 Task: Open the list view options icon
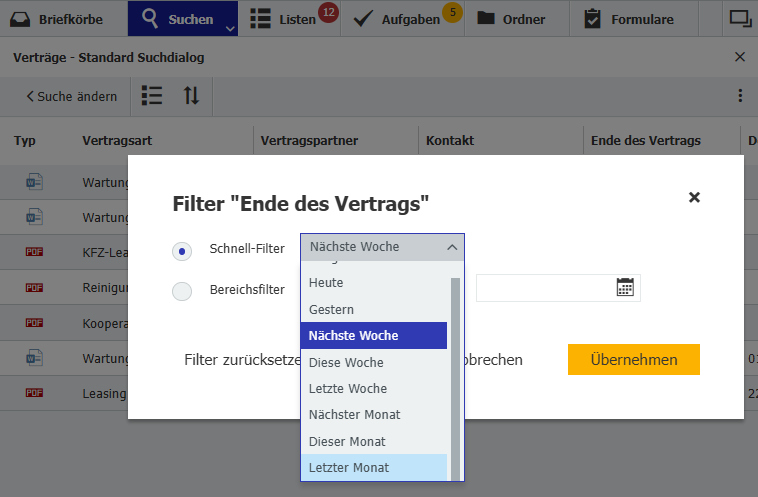(x=152, y=96)
